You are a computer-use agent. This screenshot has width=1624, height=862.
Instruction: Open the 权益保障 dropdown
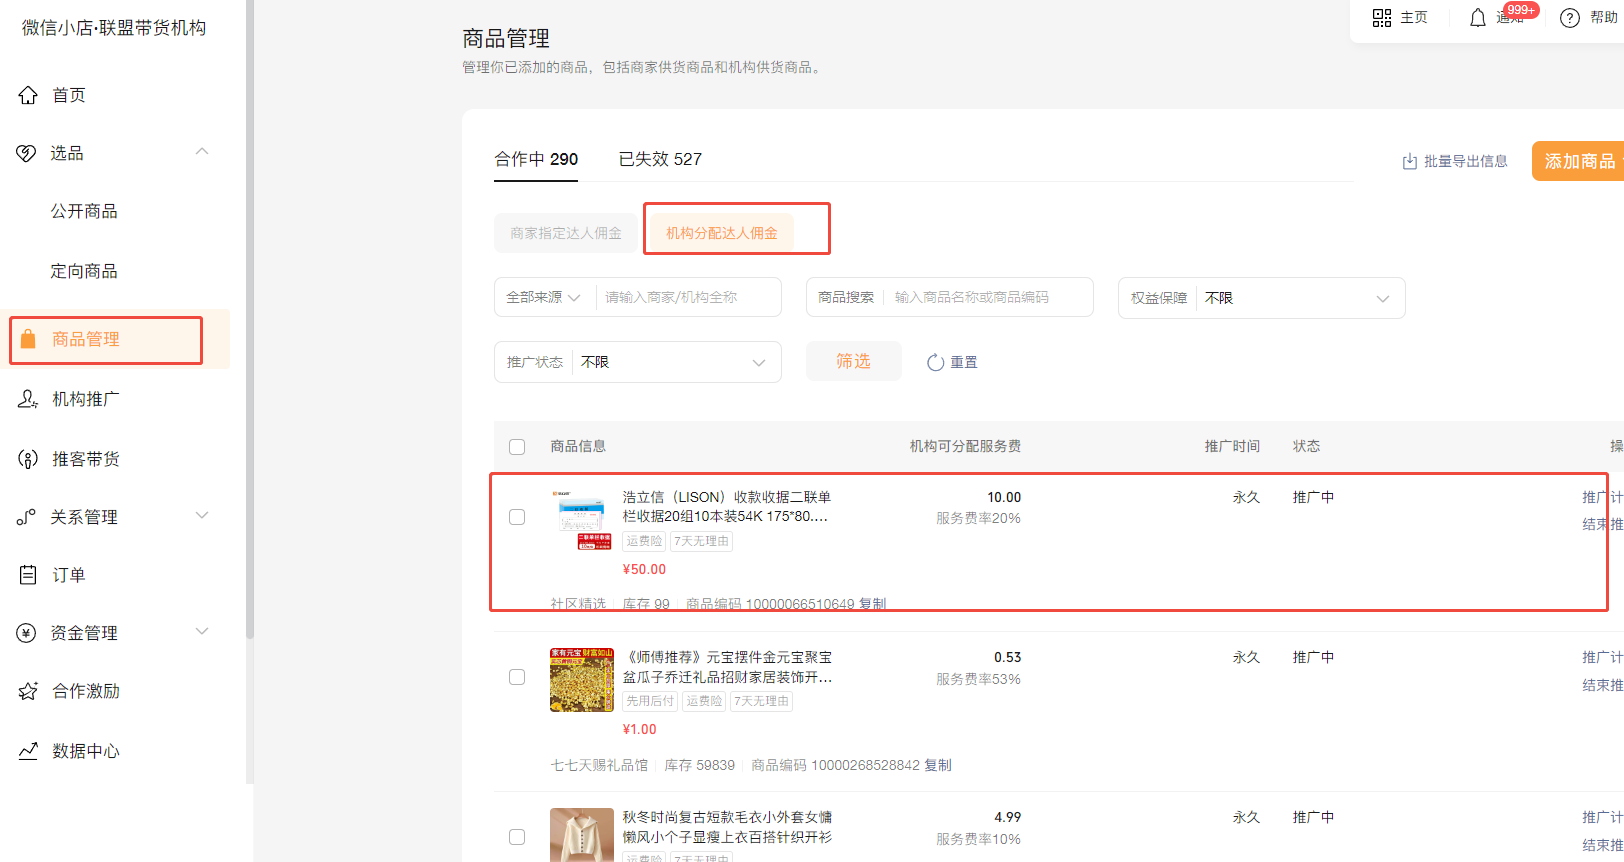coord(1299,298)
